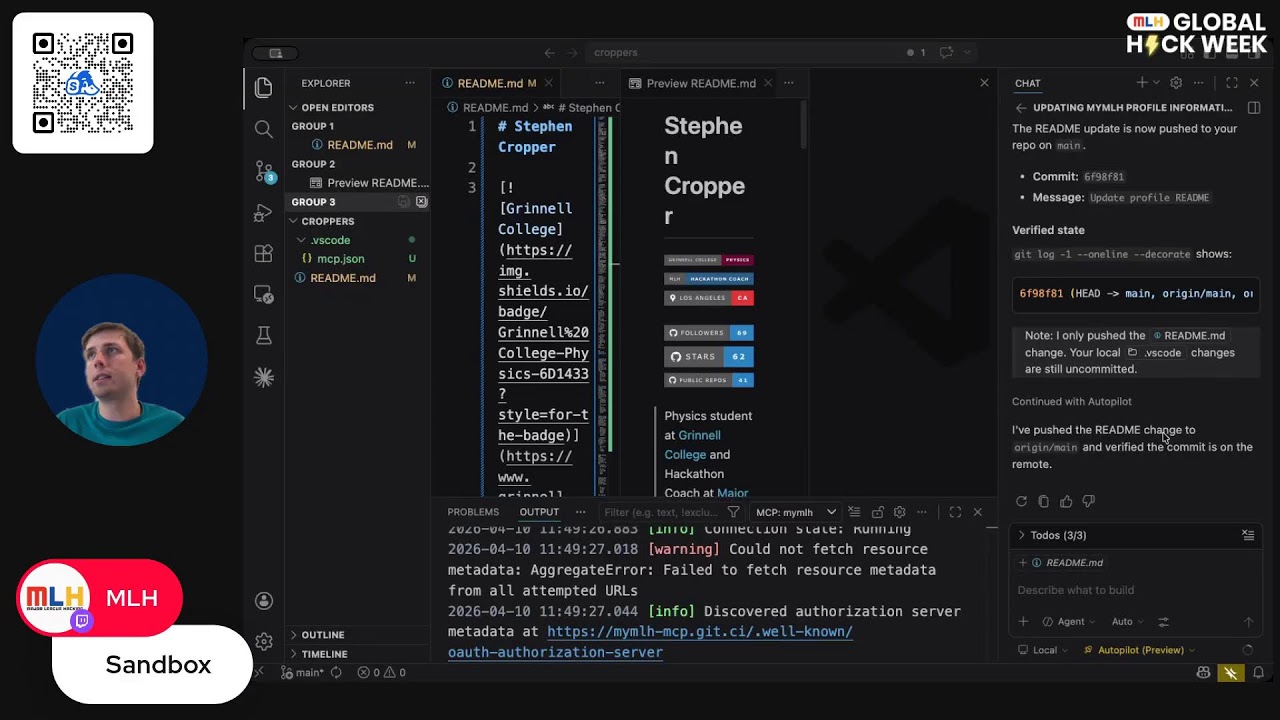Screen dimensions: 1280x720
Task: Toggle the Output filter funnel icon
Action: tap(733, 512)
